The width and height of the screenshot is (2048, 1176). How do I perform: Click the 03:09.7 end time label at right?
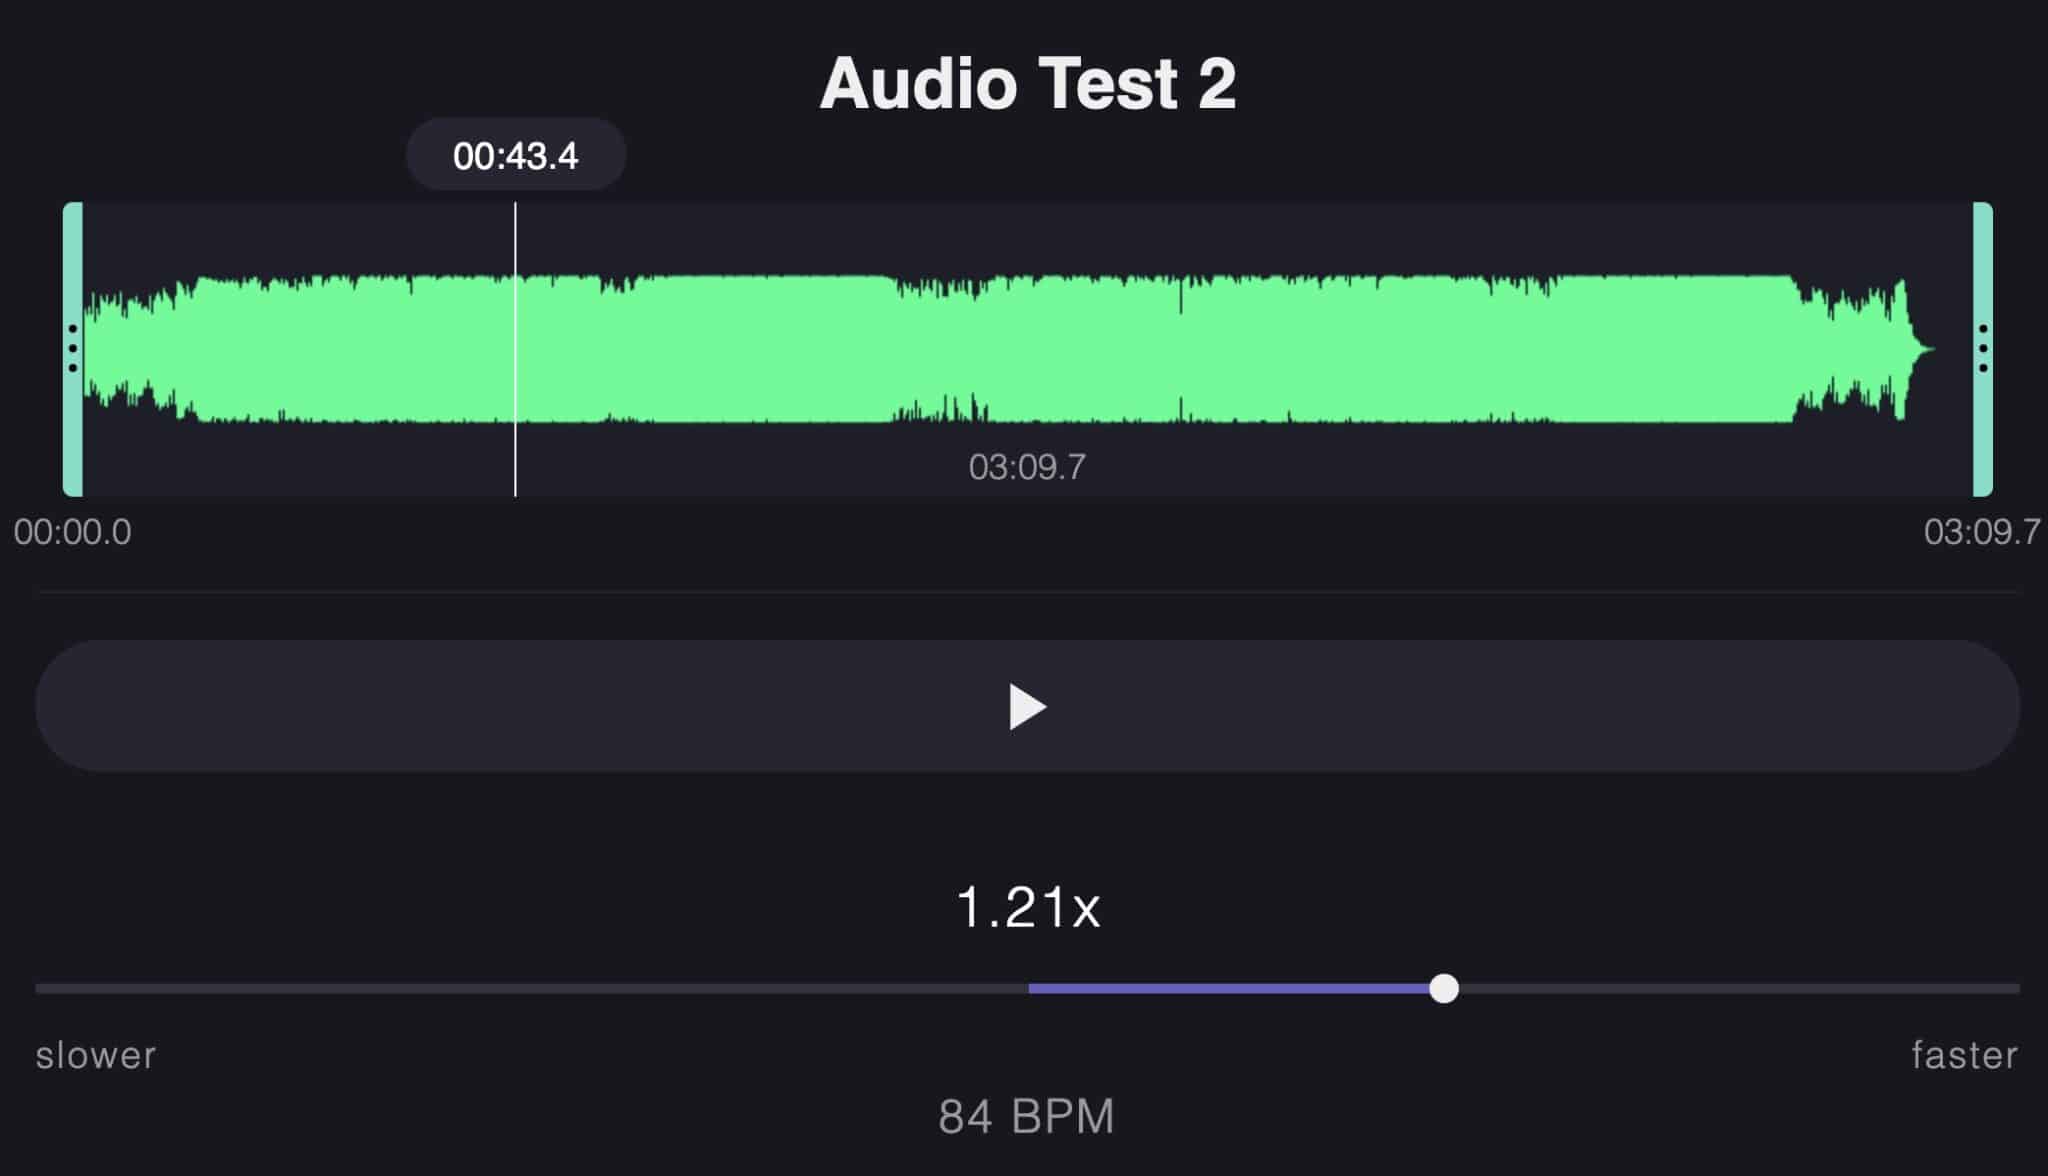(x=1982, y=532)
